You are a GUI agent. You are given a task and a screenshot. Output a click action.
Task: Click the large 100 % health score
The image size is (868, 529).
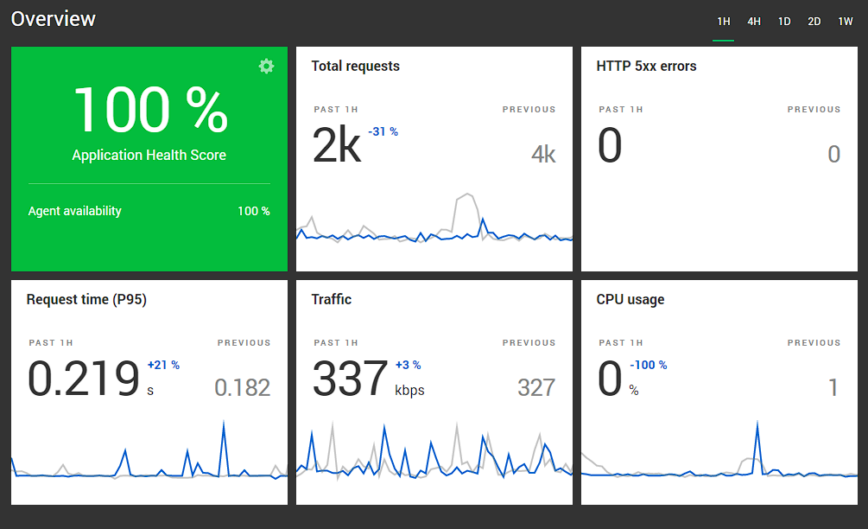(150, 110)
